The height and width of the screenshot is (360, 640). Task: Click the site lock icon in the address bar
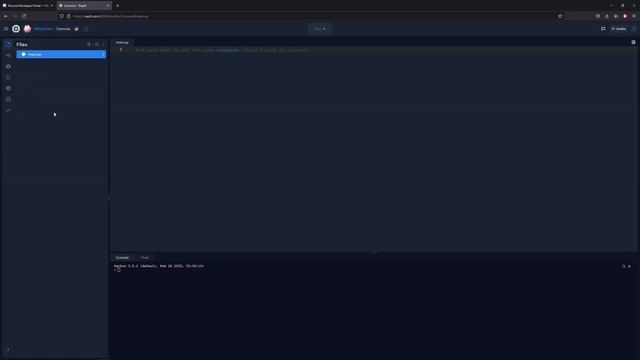point(69,16)
